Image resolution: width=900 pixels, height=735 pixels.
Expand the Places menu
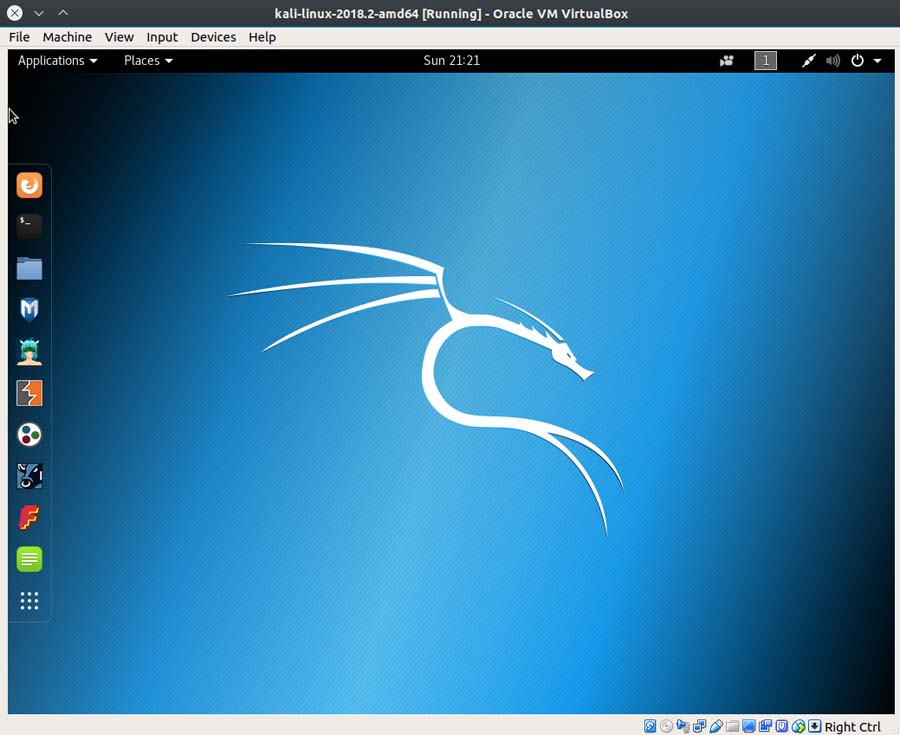(147, 61)
